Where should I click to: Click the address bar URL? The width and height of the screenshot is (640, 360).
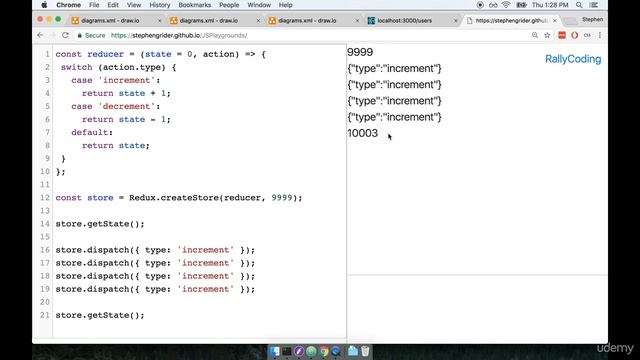pyautogui.click(x=179, y=36)
